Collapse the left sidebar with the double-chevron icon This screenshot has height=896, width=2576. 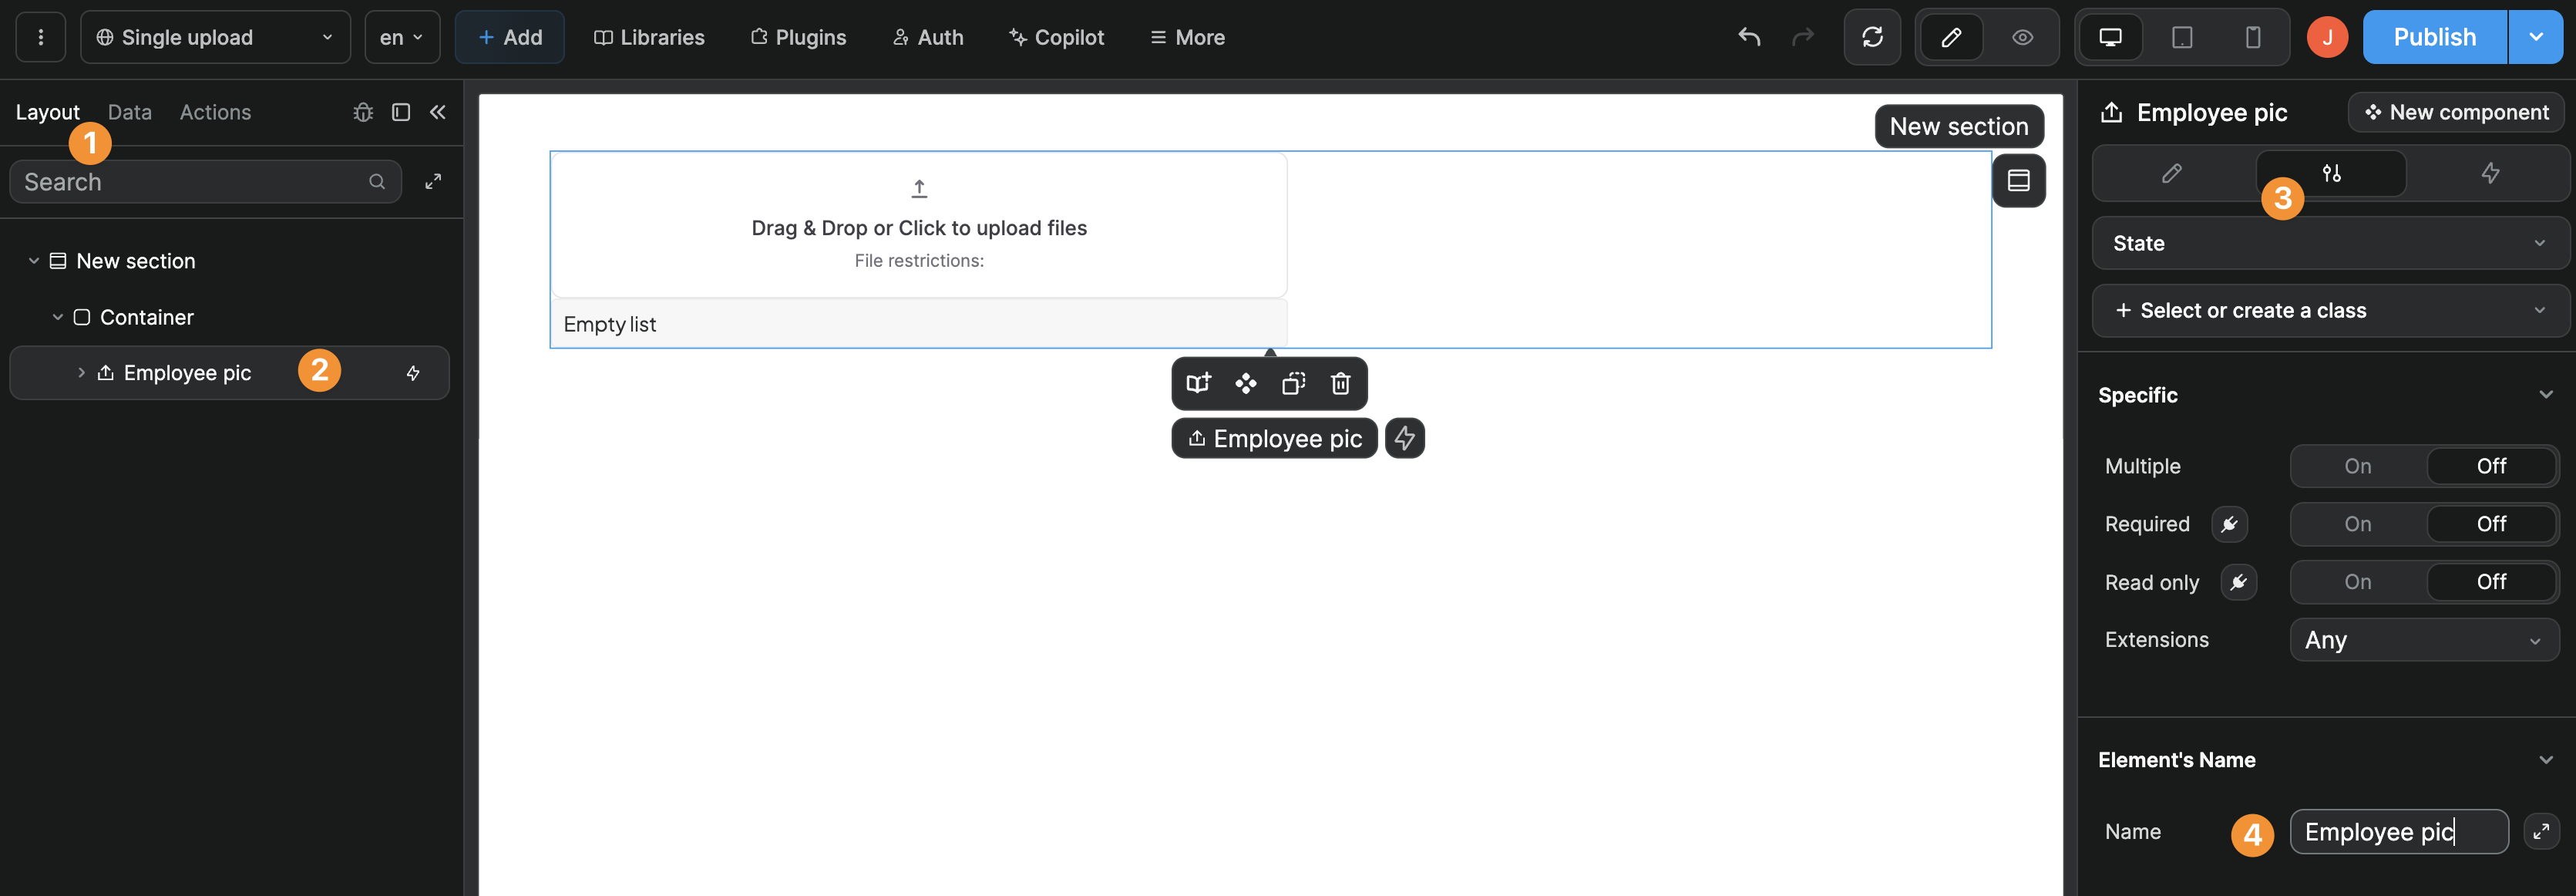[x=437, y=112]
